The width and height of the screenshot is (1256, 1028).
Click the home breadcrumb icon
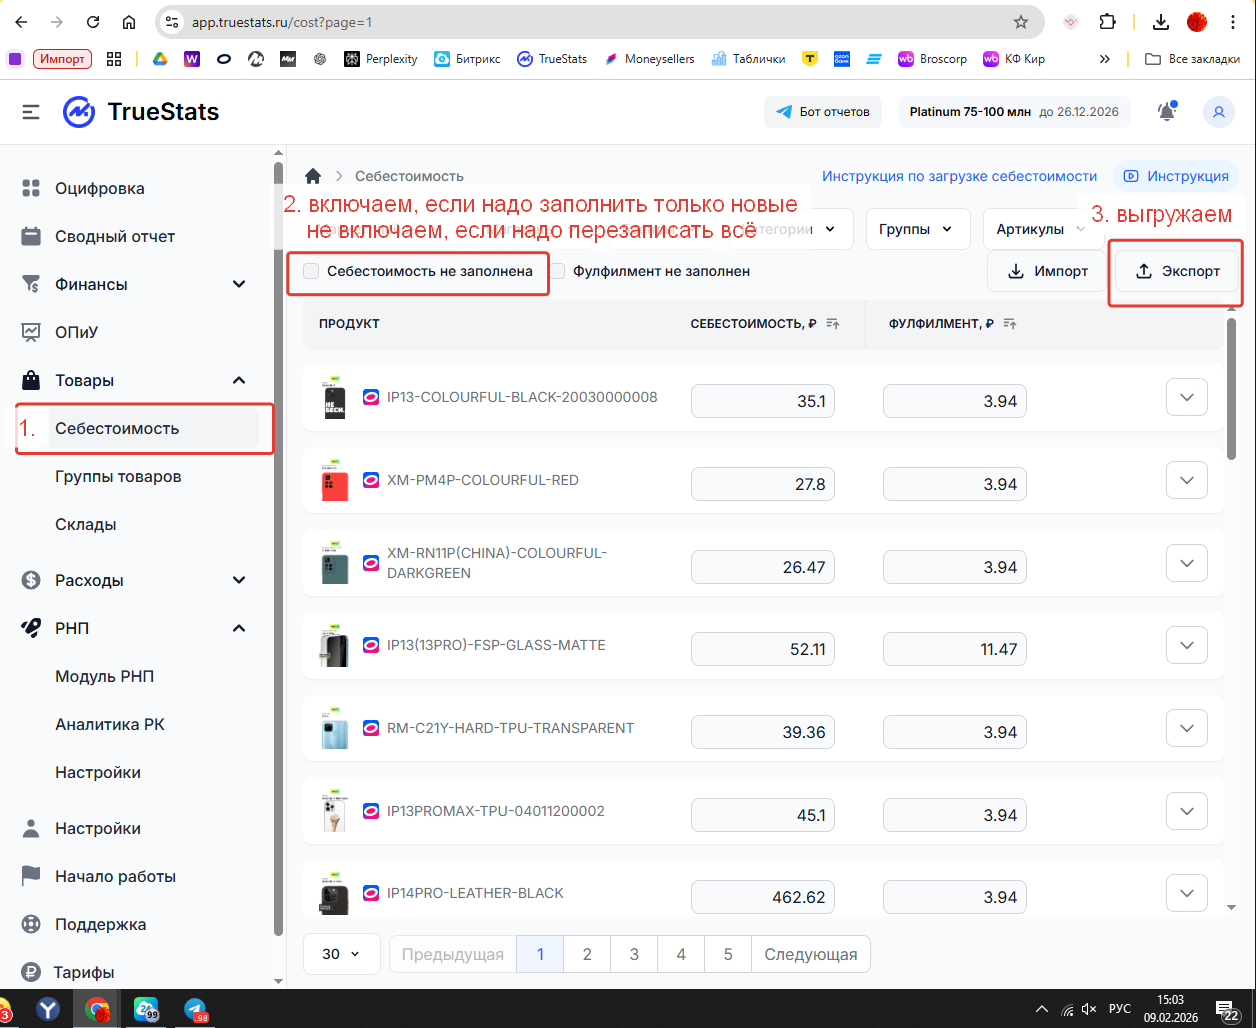click(313, 176)
